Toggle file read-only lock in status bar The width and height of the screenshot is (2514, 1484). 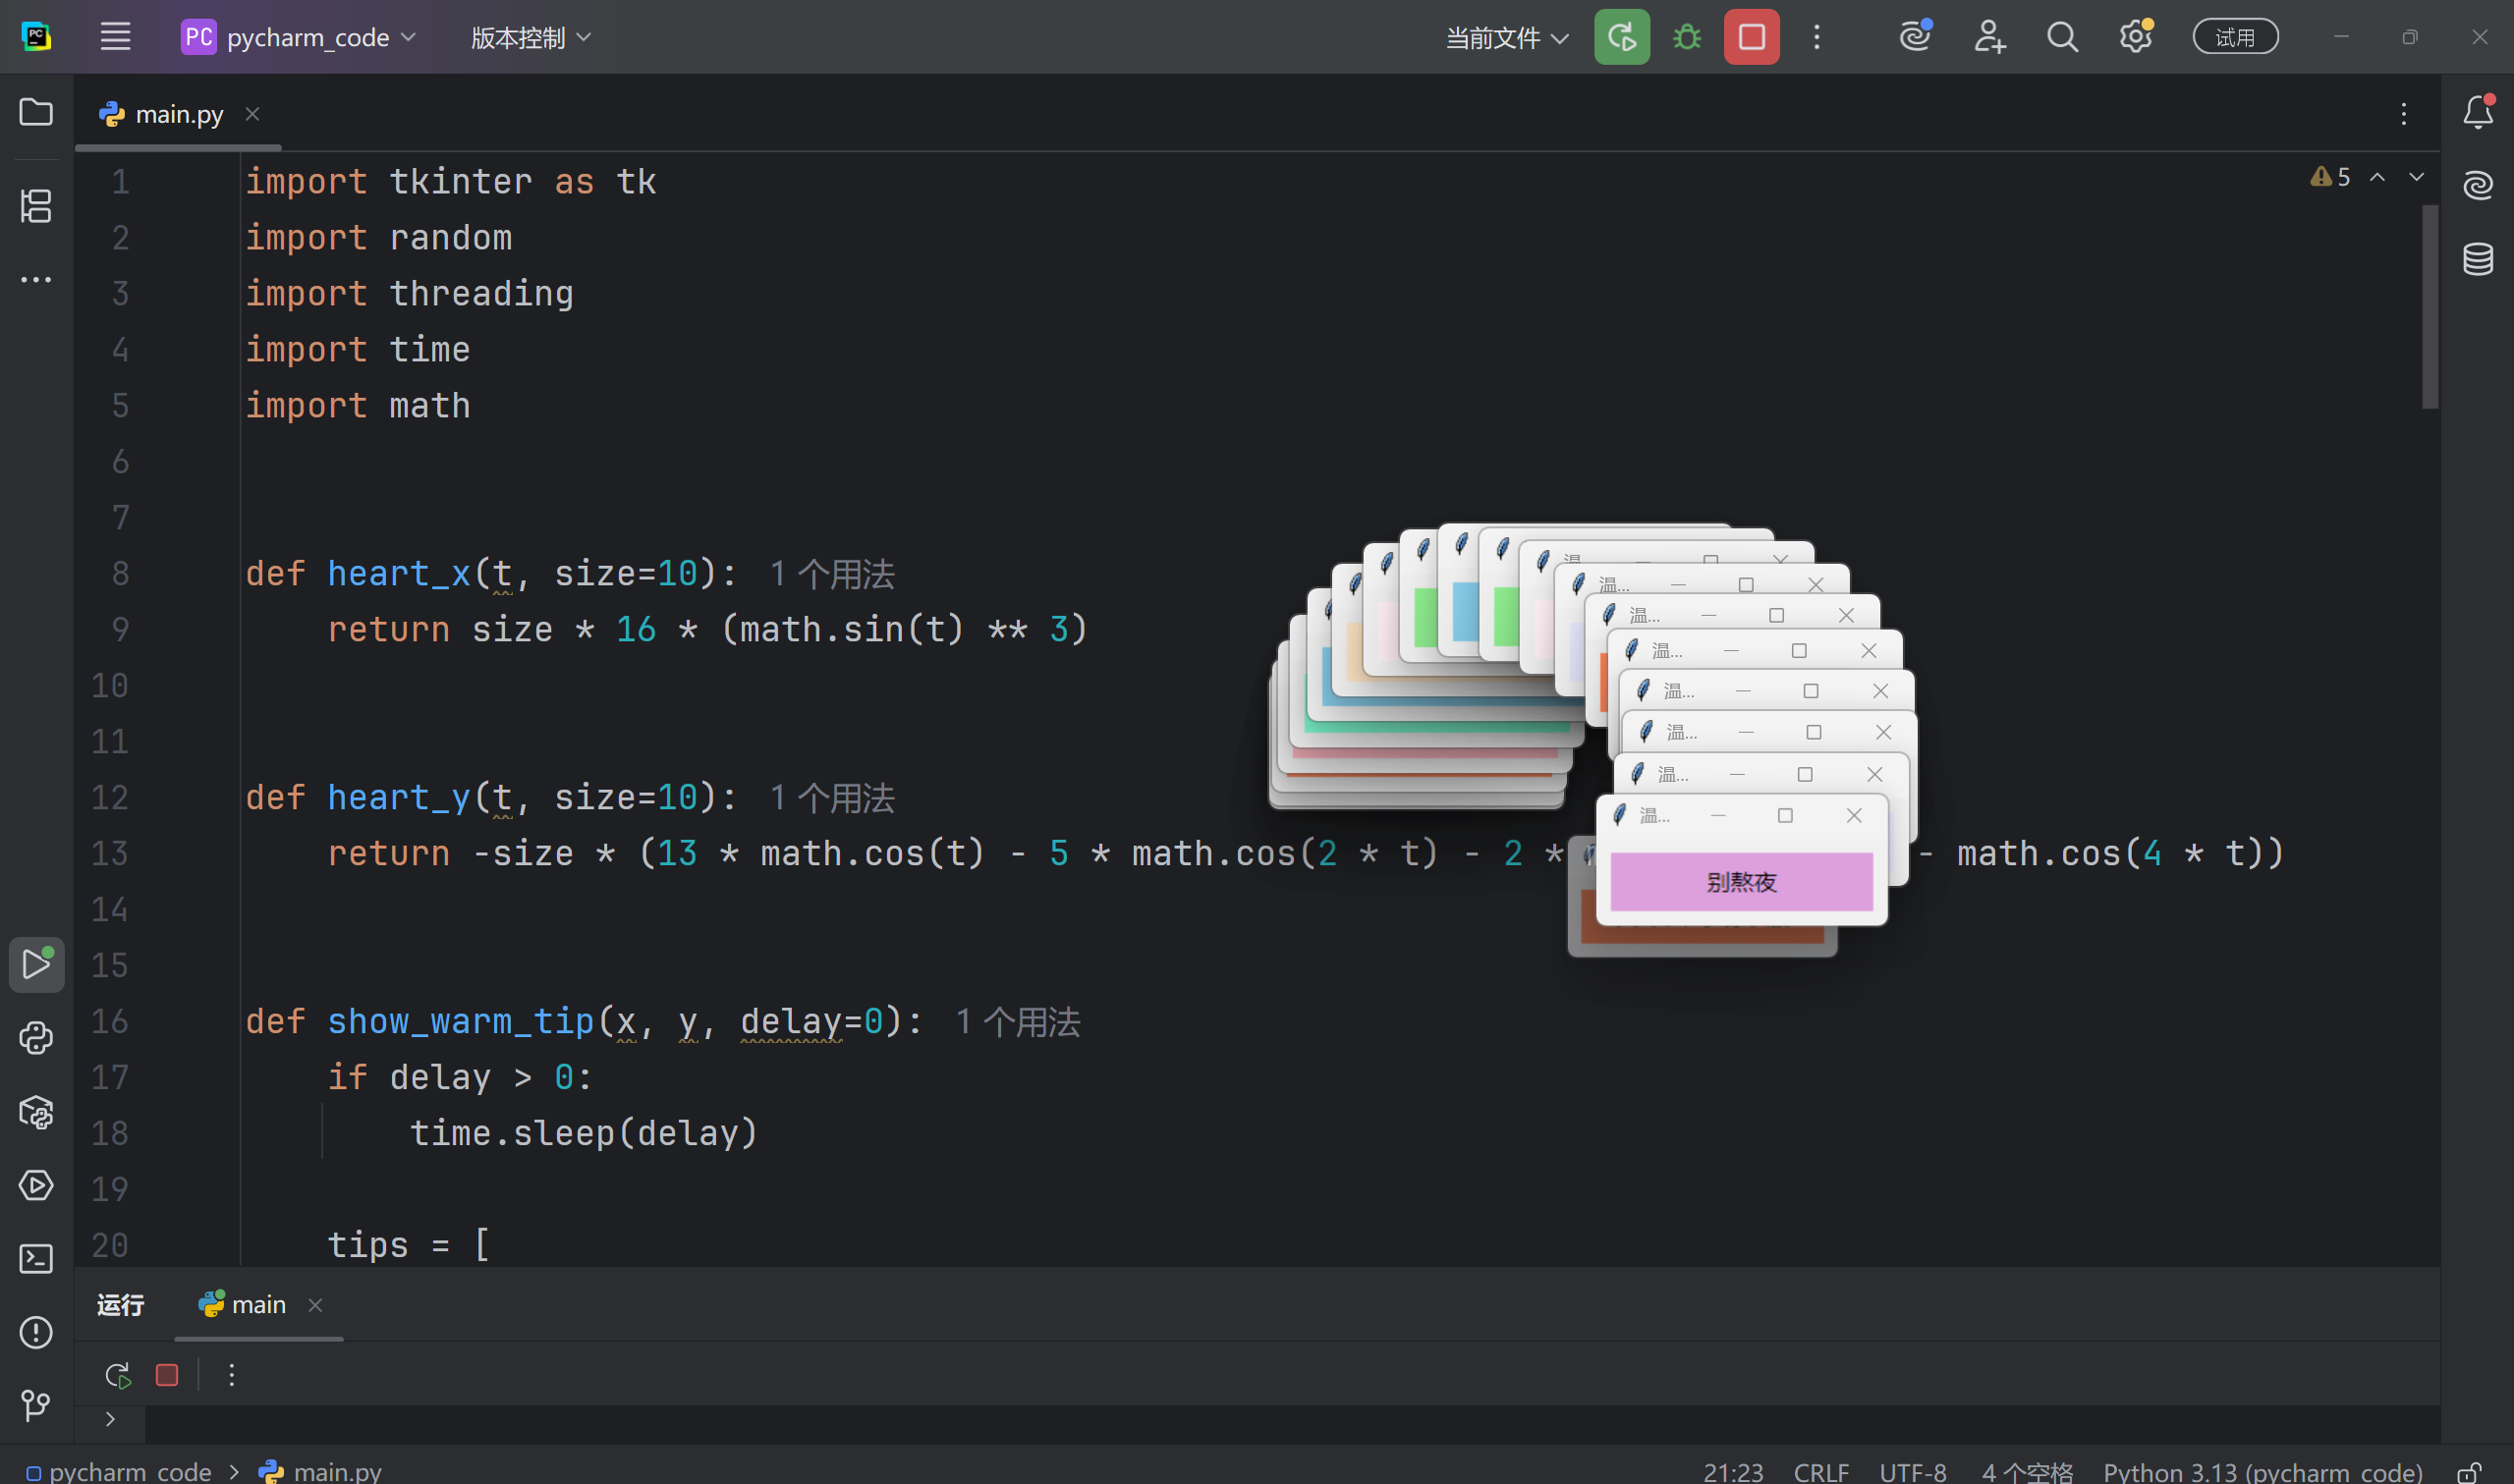click(2469, 1472)
